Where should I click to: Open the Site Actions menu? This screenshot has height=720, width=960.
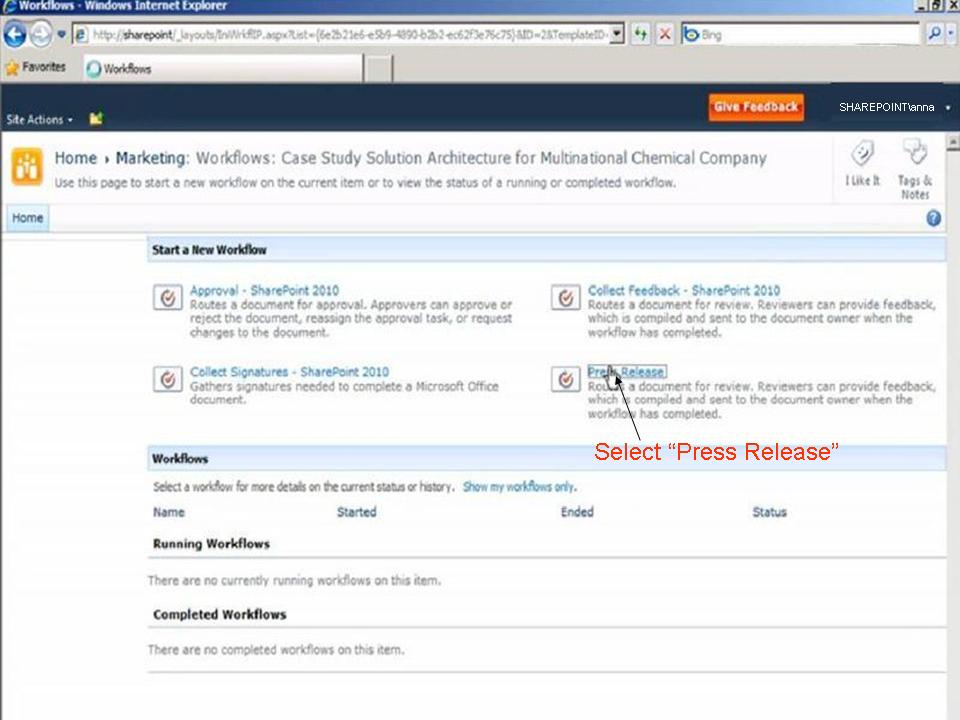(x=40, y=120)
